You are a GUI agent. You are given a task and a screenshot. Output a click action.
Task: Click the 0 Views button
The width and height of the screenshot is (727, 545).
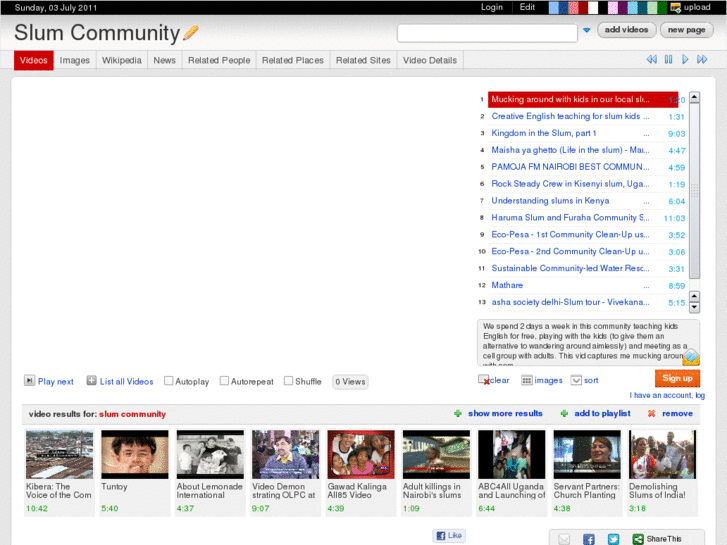tap(350, 382)
